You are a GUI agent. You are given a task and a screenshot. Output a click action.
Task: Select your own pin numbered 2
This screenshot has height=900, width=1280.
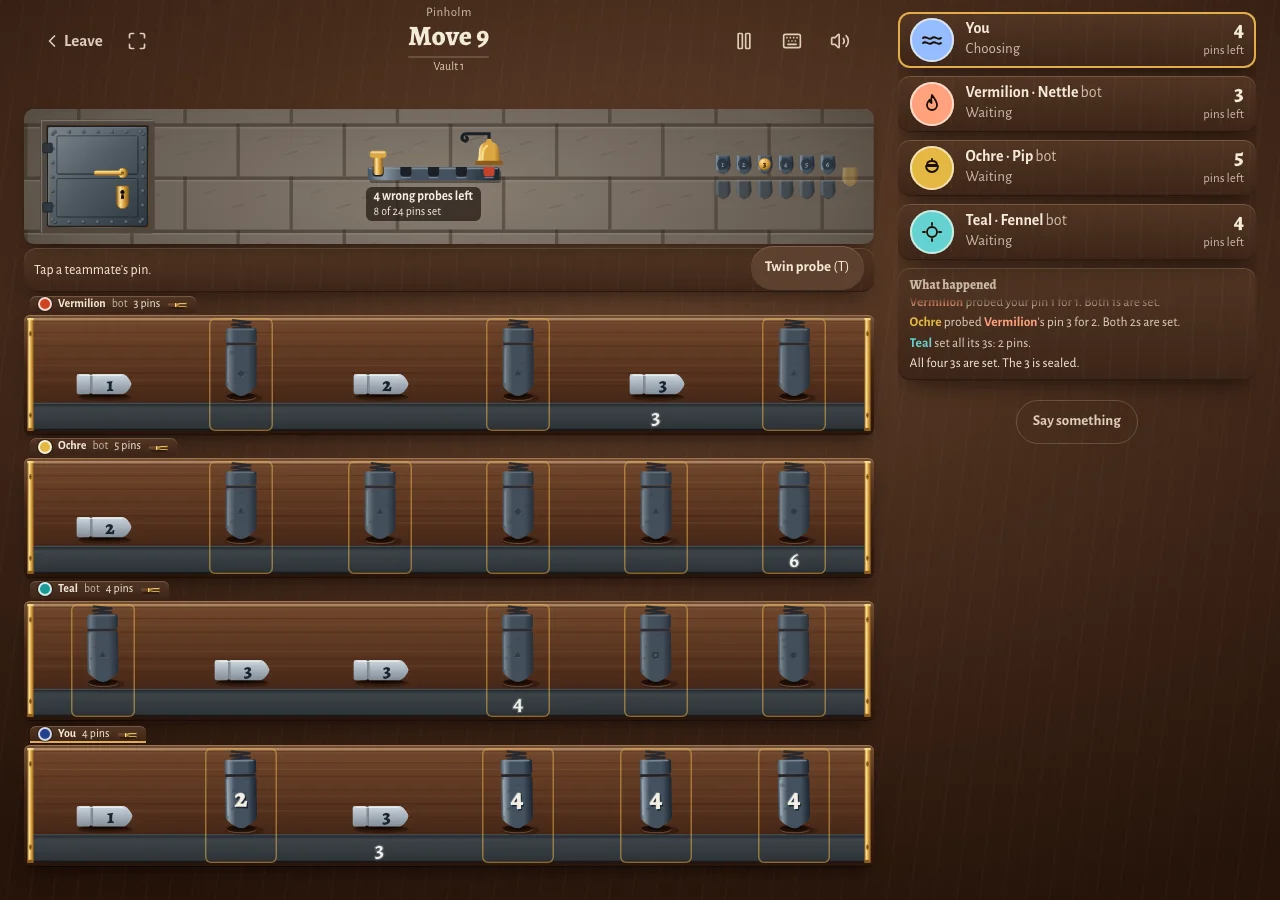241,806
